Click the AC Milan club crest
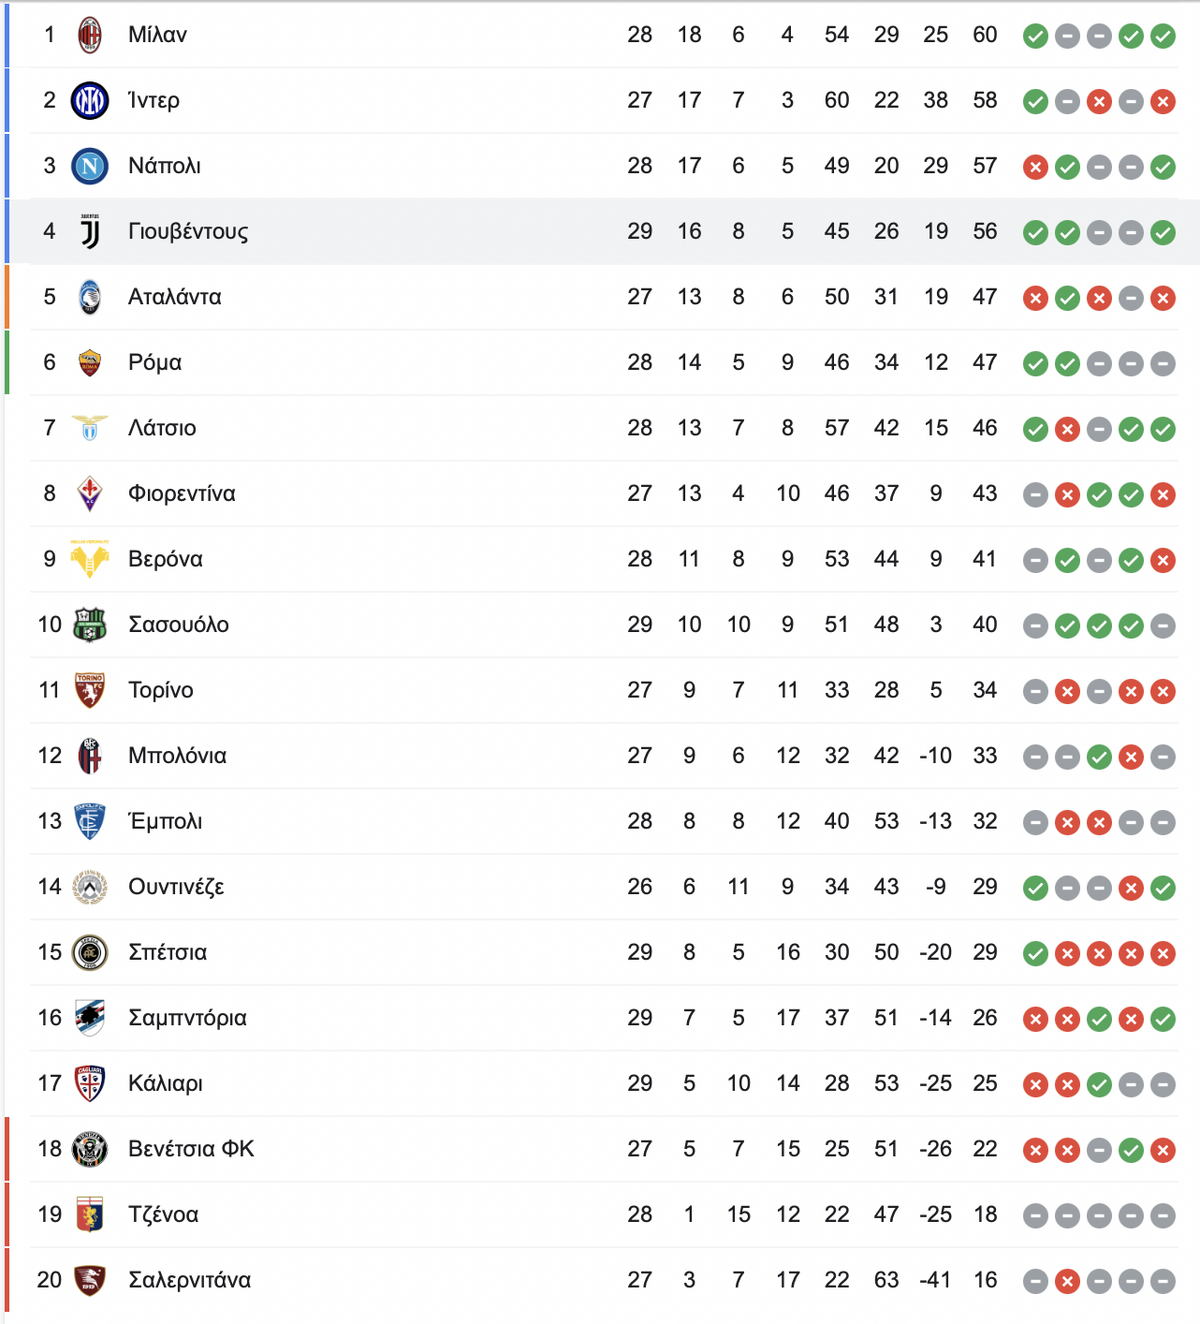 pyautogui.click(x=90, y=35)
